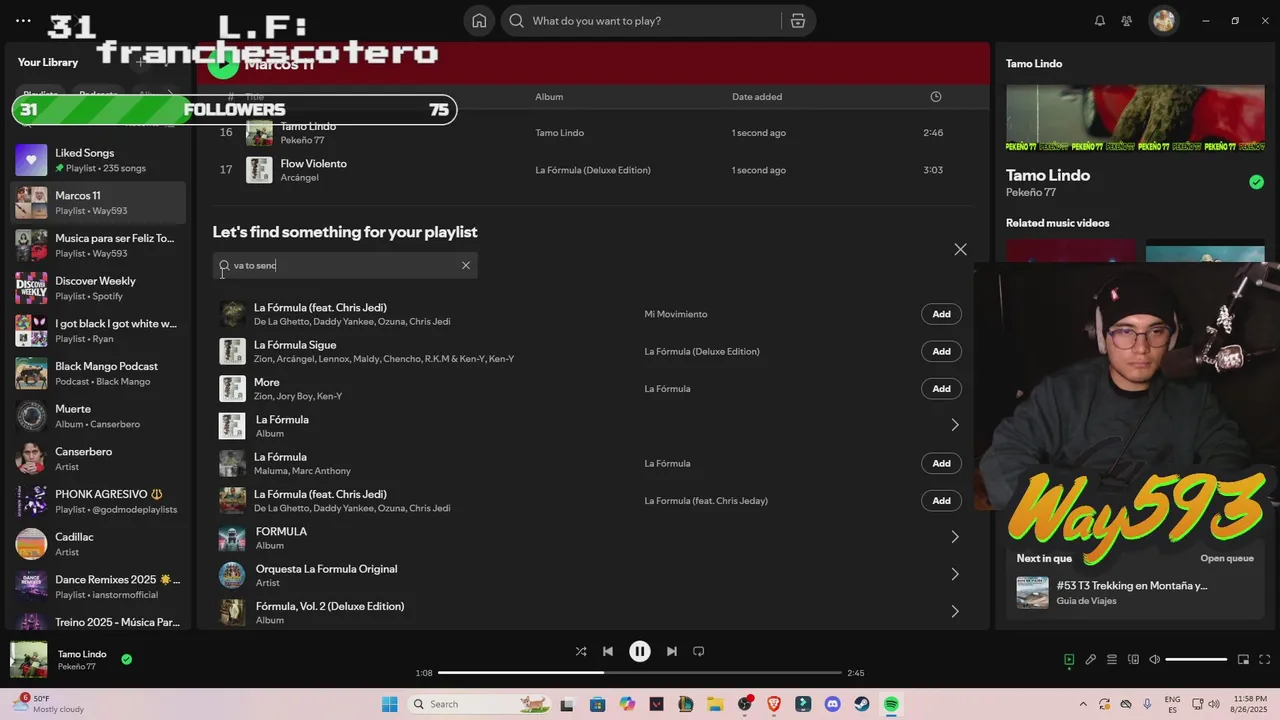Open Muerte album in library
The height and width of the screenshot is (720, 1280).
98,416
